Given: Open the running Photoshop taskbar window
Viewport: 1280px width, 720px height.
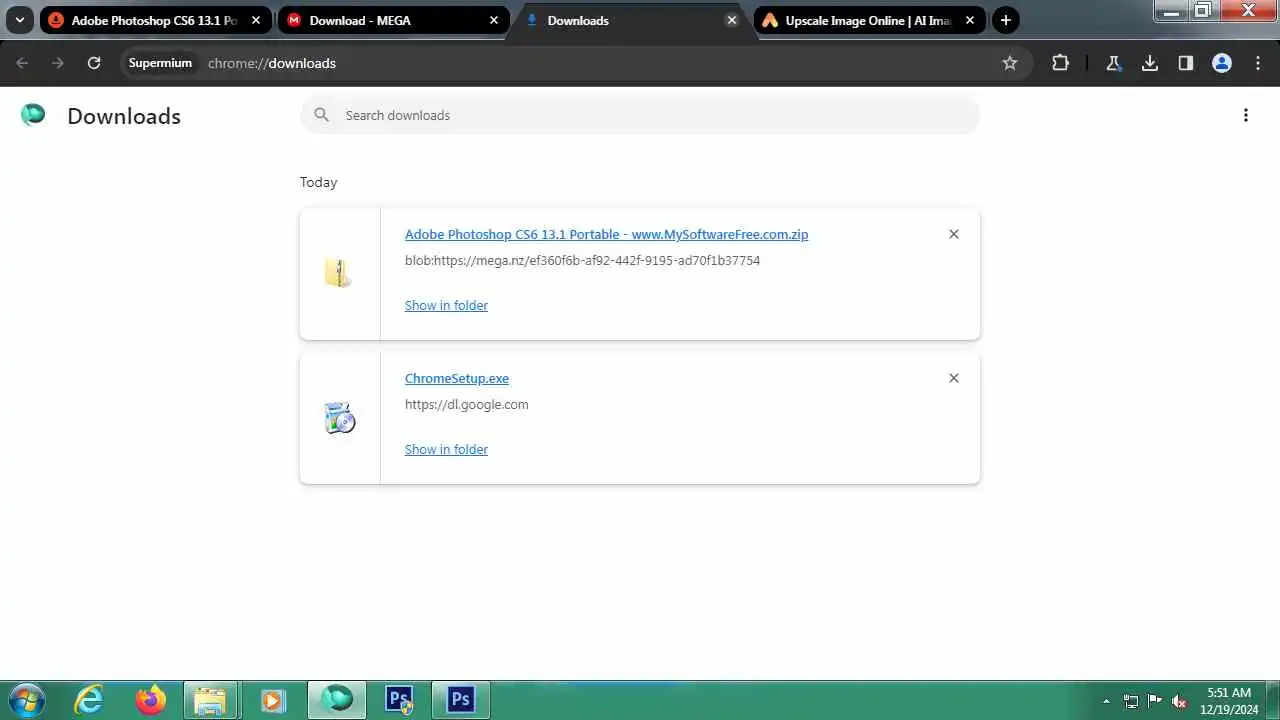Looking at the screenshot, I should click(461, 700).
